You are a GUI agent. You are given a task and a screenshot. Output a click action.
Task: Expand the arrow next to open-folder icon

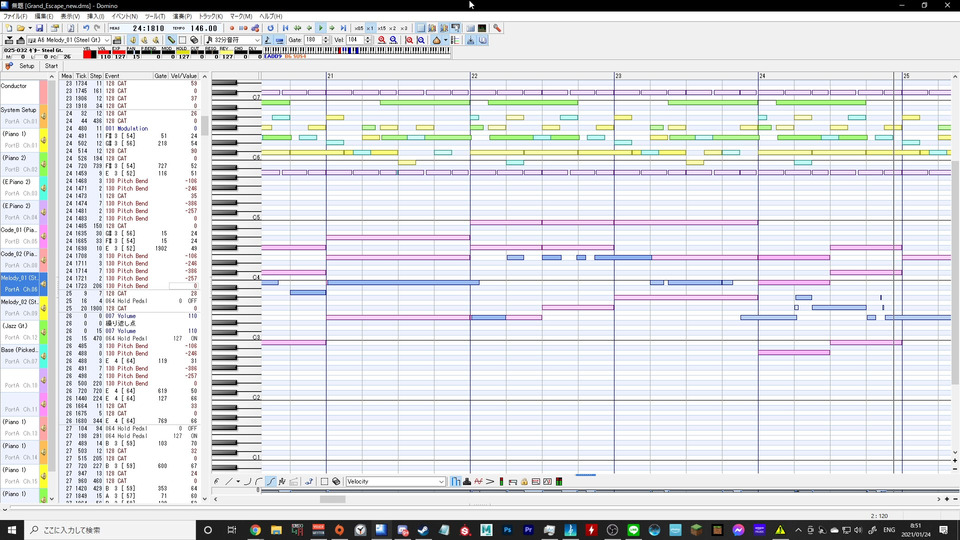(29, 28)
